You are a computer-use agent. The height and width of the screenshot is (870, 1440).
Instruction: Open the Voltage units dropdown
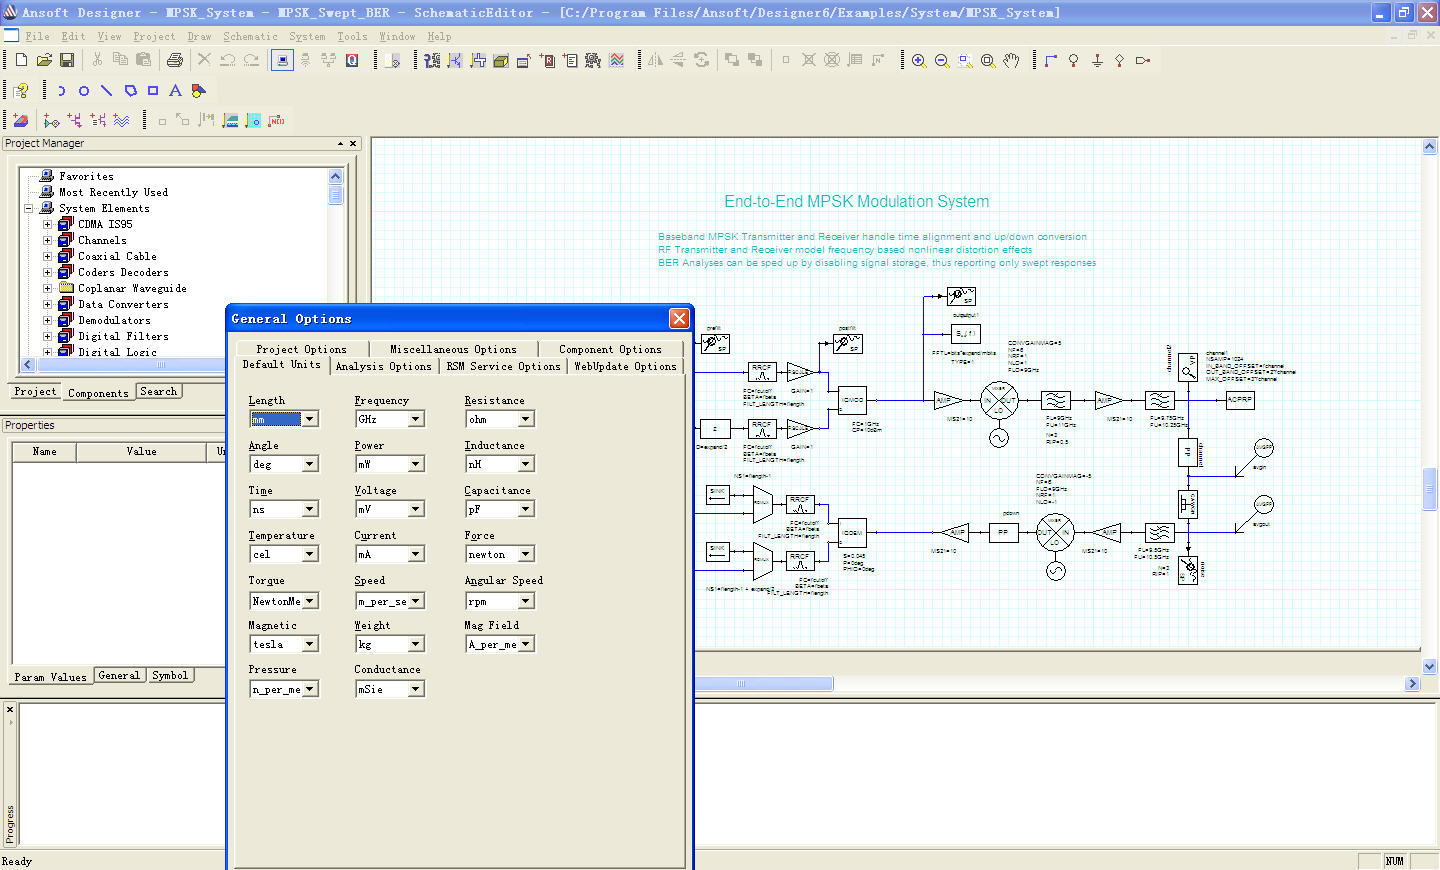[416, 509]
